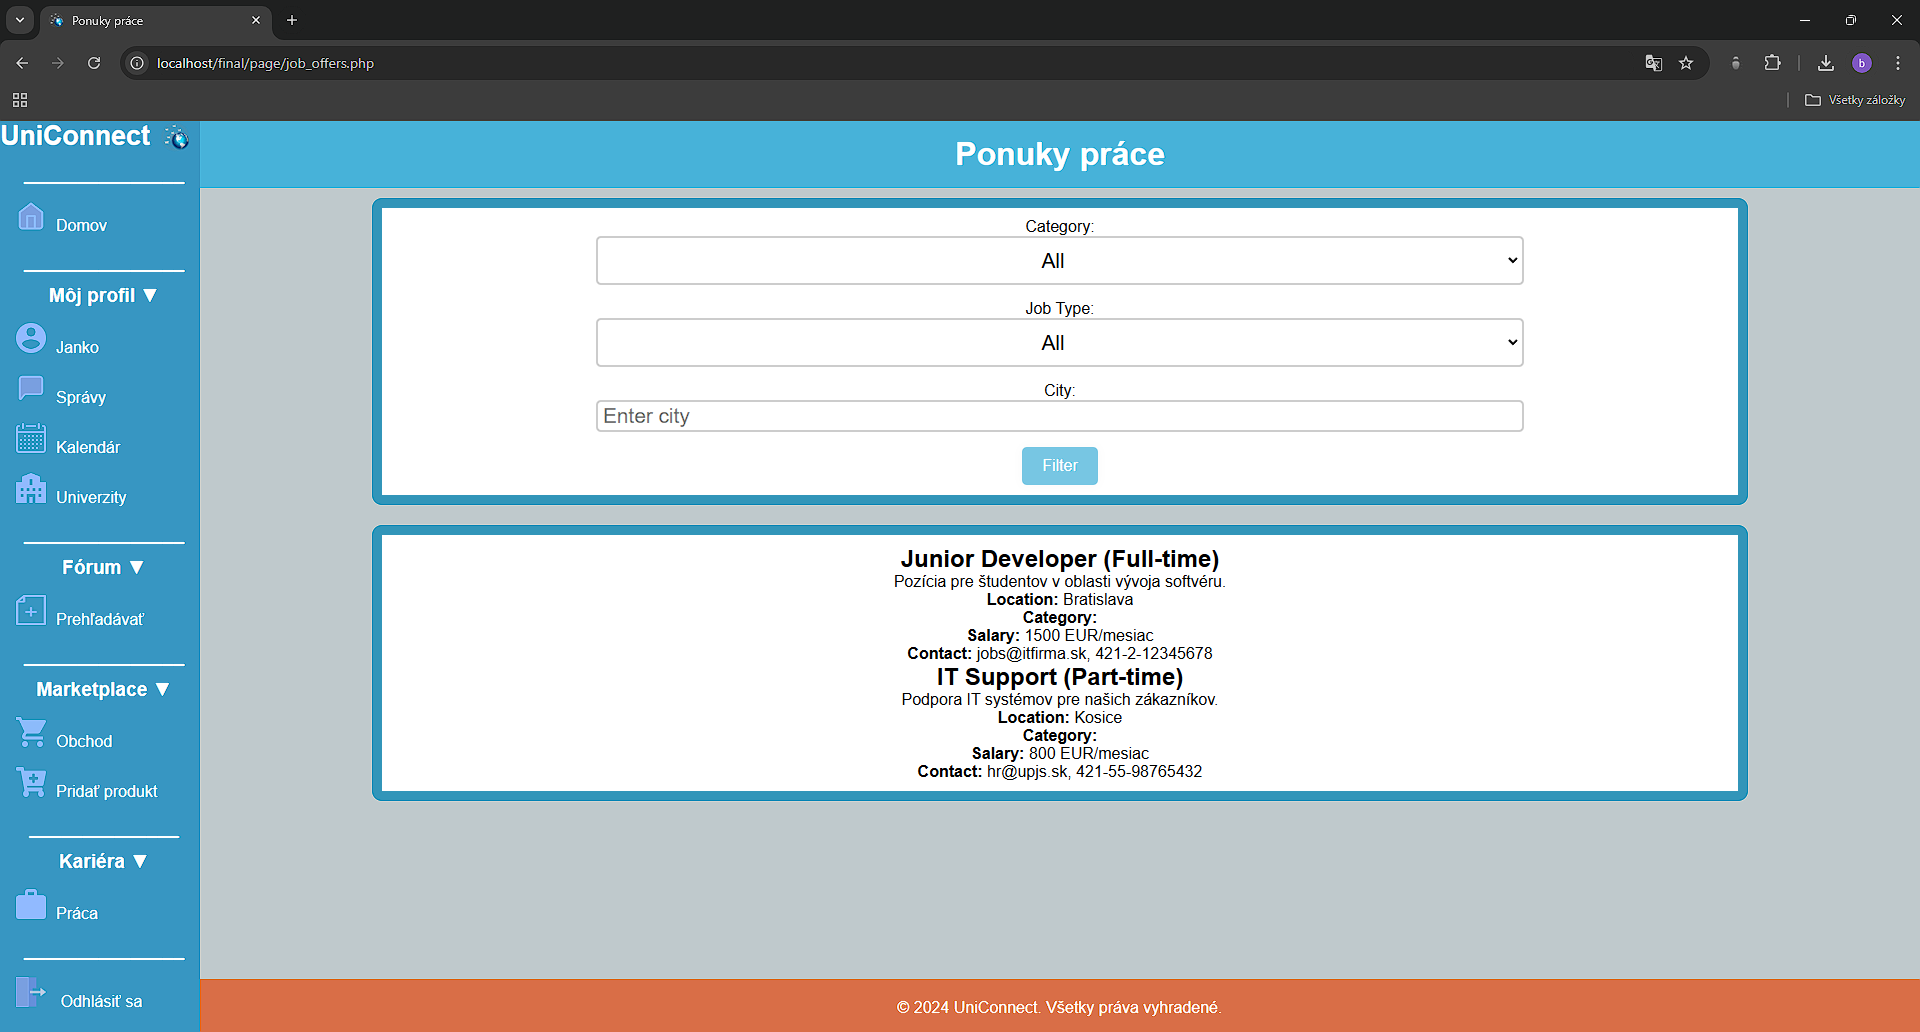1920x1032 pixels.
Task: Open the tab search dropdown arrow
Action: (20, 20)
